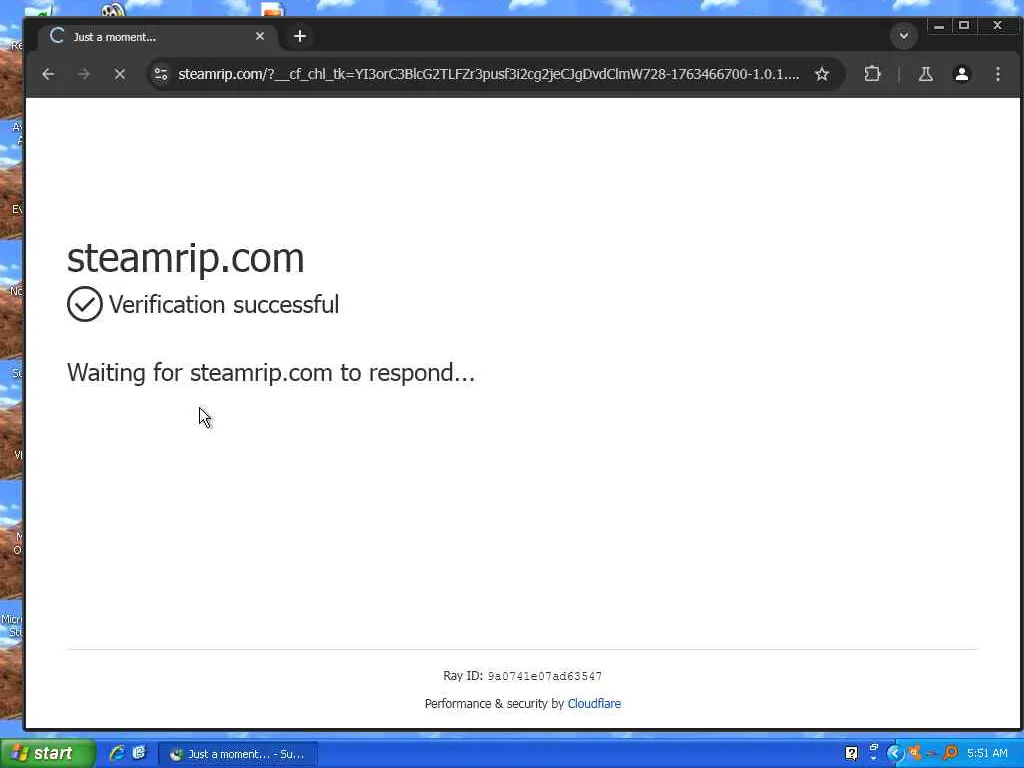
Task: Minimize the Chrome window
Action: [938, 26]
